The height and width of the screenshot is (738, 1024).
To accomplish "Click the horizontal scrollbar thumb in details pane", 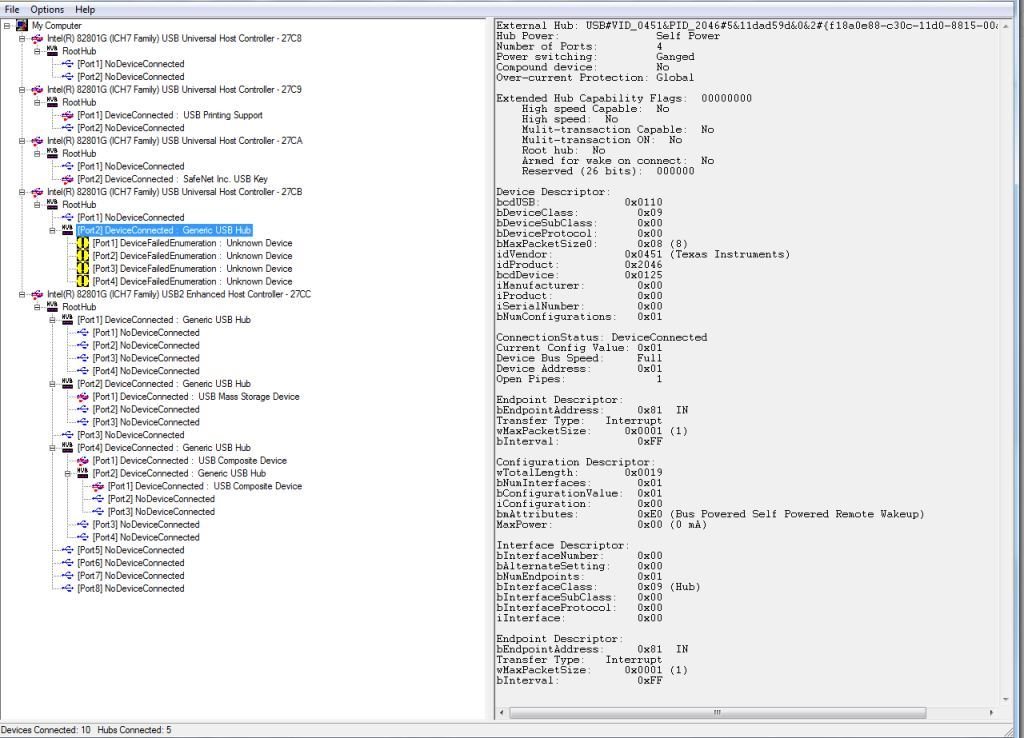I will pos(717,713).
